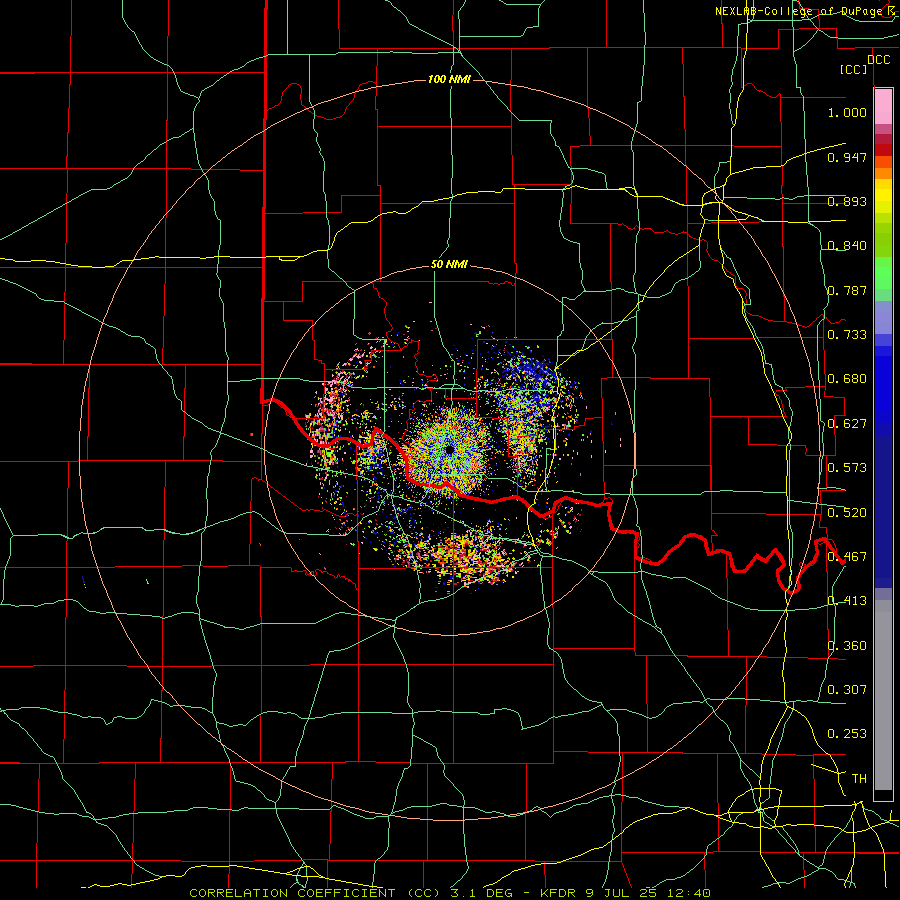Click the 0.413 scale value
Viewport: 900px width, 900px height.
pyautogui.click(x=847, y=601)
